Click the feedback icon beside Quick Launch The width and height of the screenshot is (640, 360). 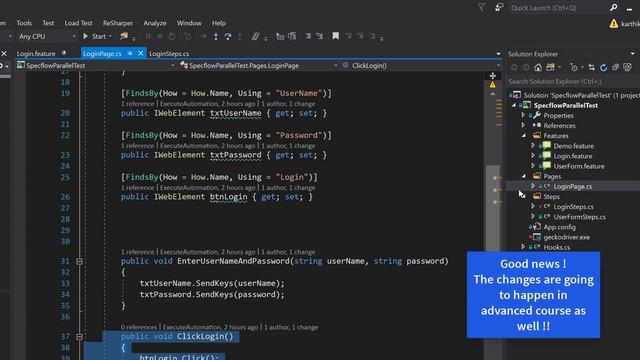point(499,7)
